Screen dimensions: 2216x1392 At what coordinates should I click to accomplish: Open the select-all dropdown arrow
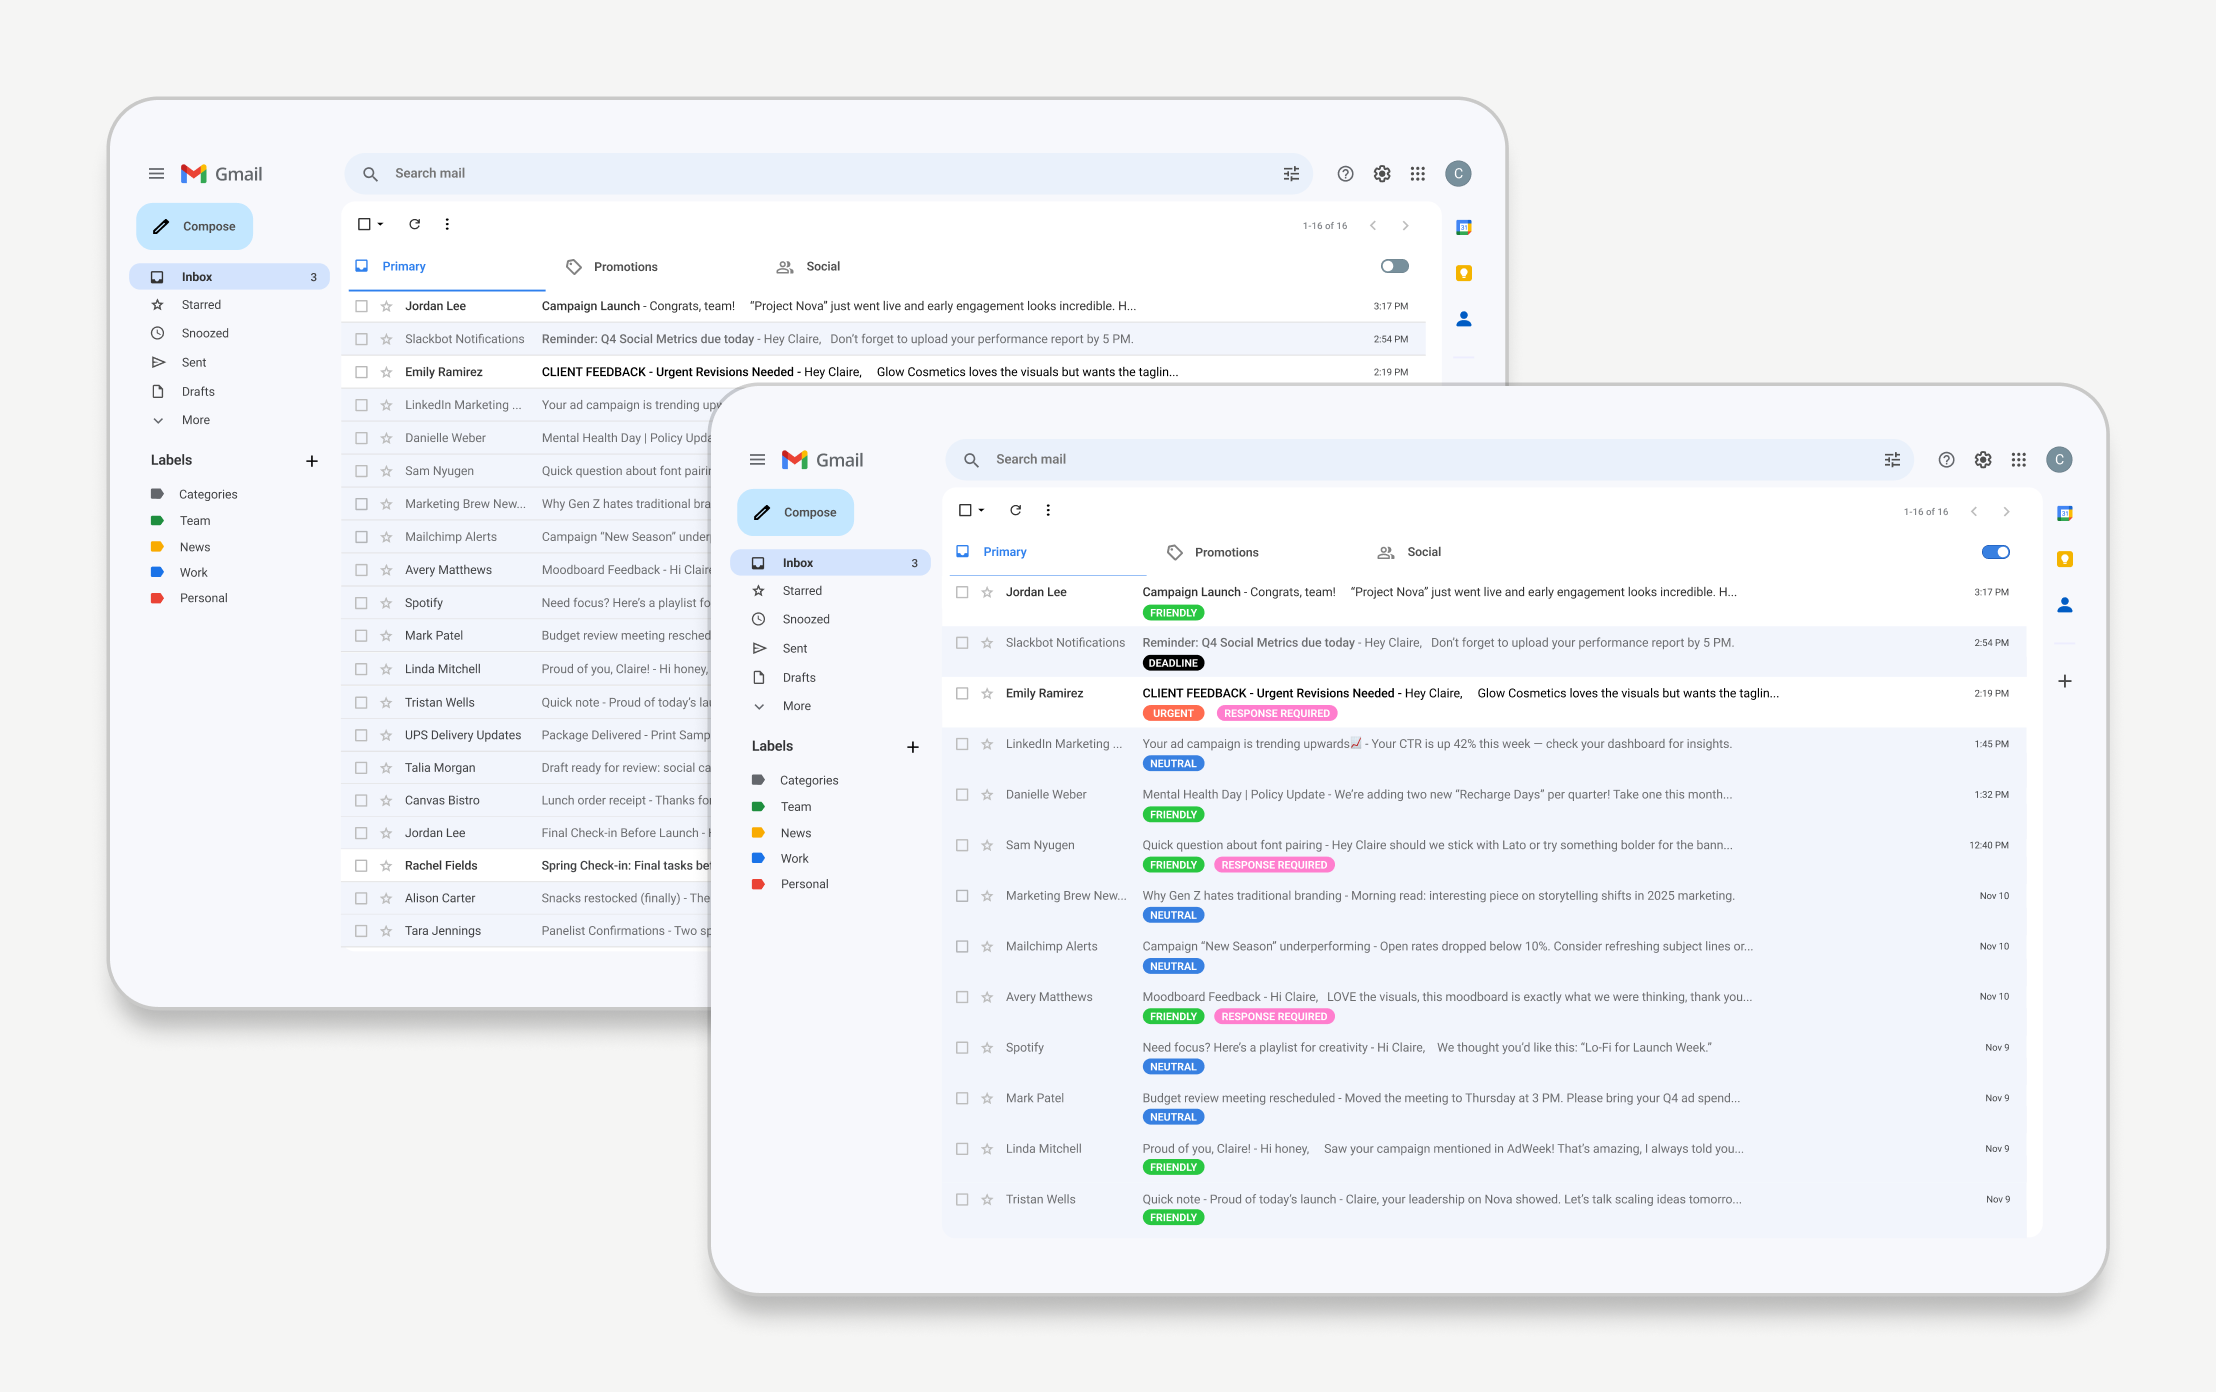(980, 510)
